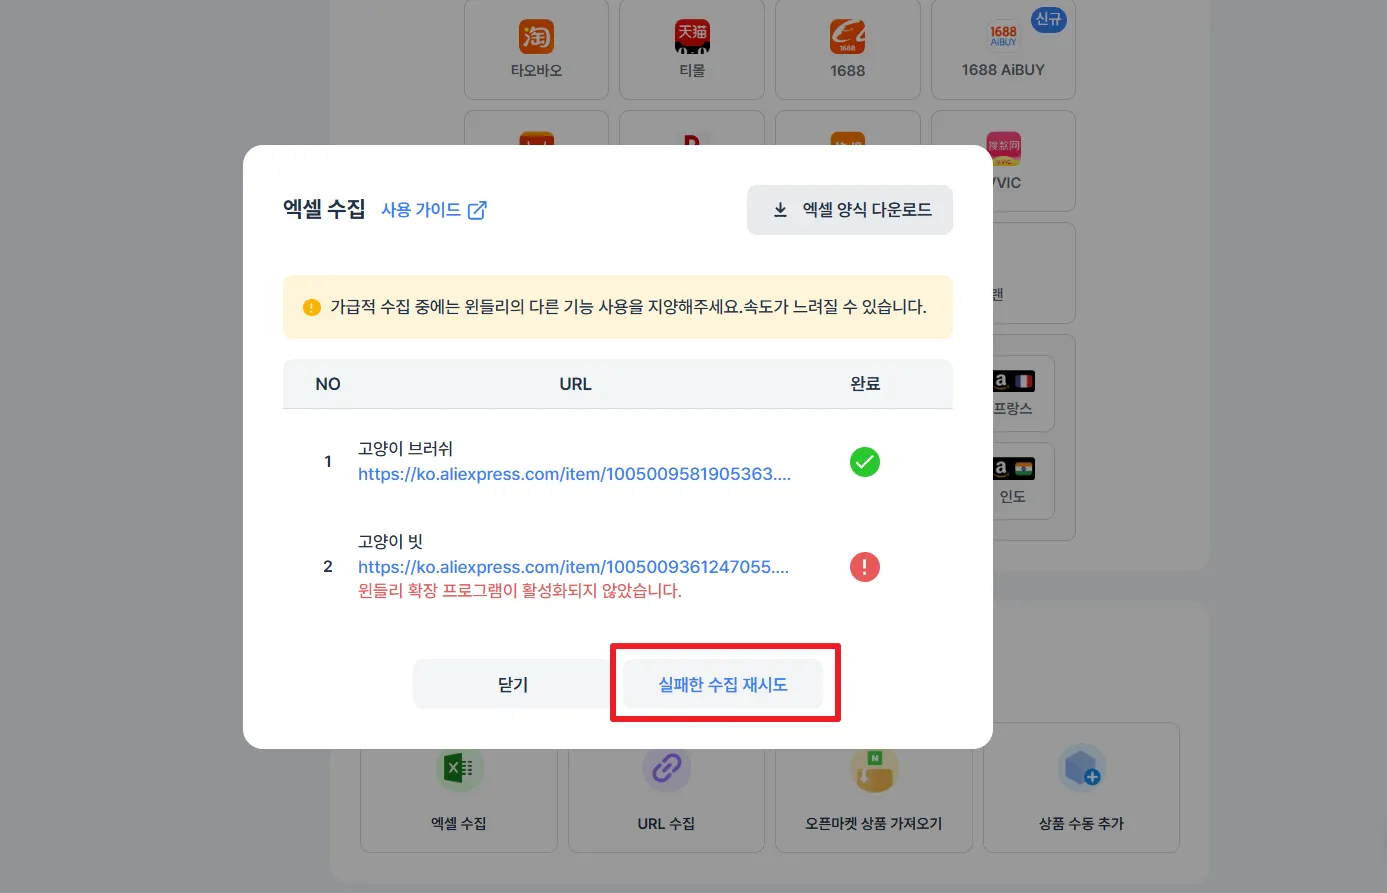
Task: Click the 티몰 label text
Action: (x=692, y=71)
